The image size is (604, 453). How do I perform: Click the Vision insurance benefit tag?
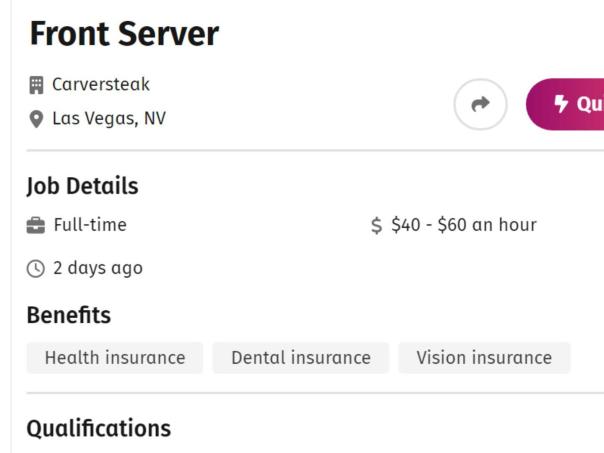(x=484, y=358)
